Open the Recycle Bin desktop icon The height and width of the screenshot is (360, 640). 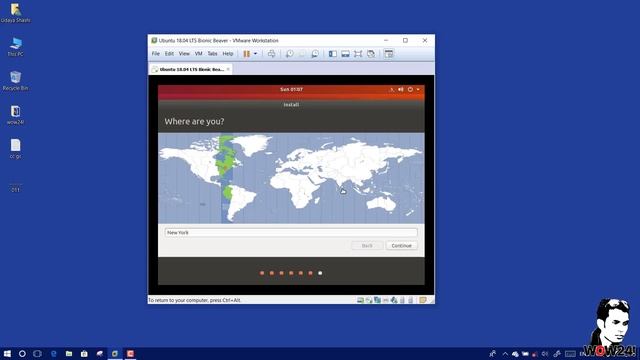16,80
